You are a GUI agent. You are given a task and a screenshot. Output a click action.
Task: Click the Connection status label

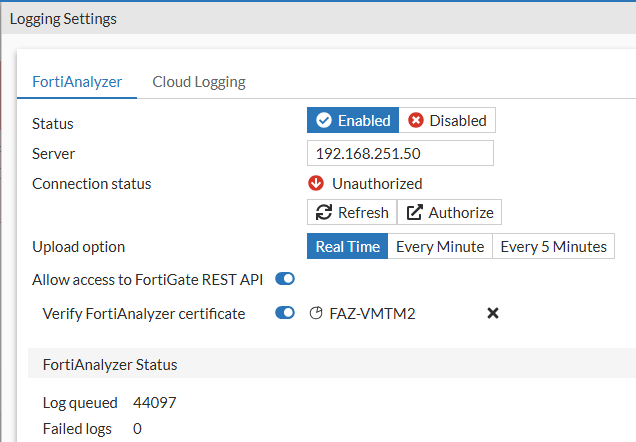[x=92, y=184]
